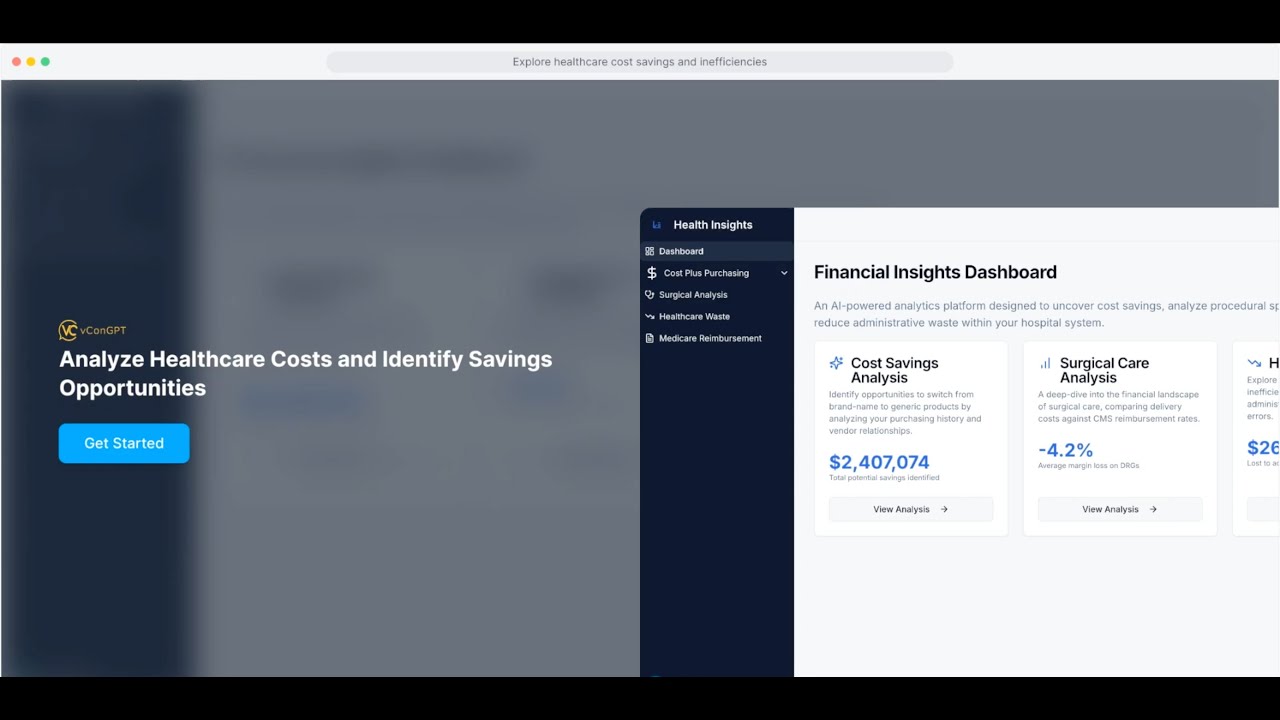Click the Health Insights logo icon
The height and width of the screenshot is (720, 1280).
click(657, 225)
